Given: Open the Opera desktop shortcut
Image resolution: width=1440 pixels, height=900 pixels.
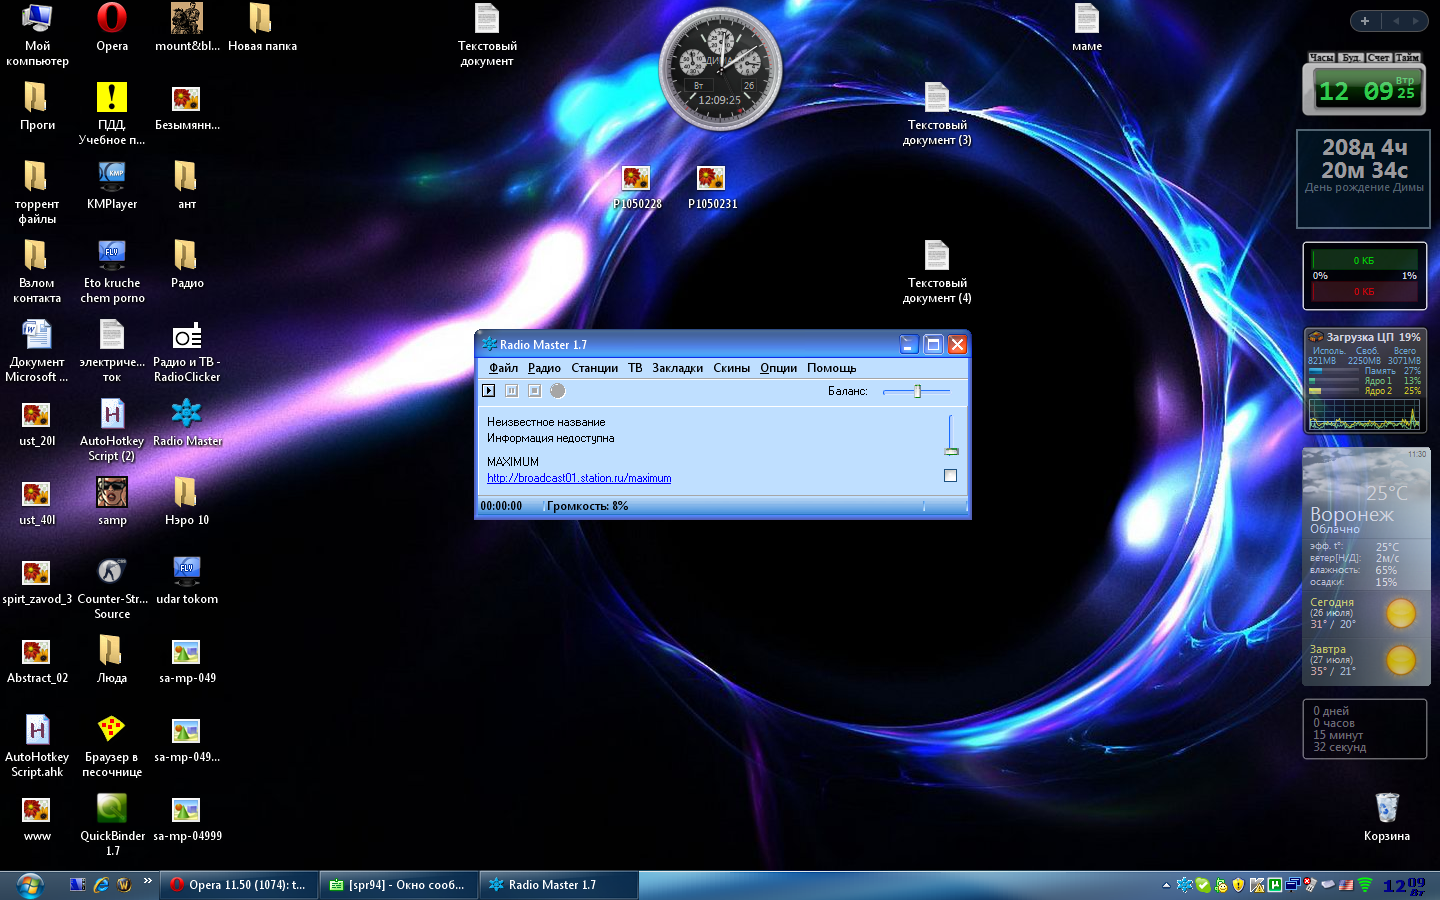Looking at the screenshot, I should click(112, 28).
